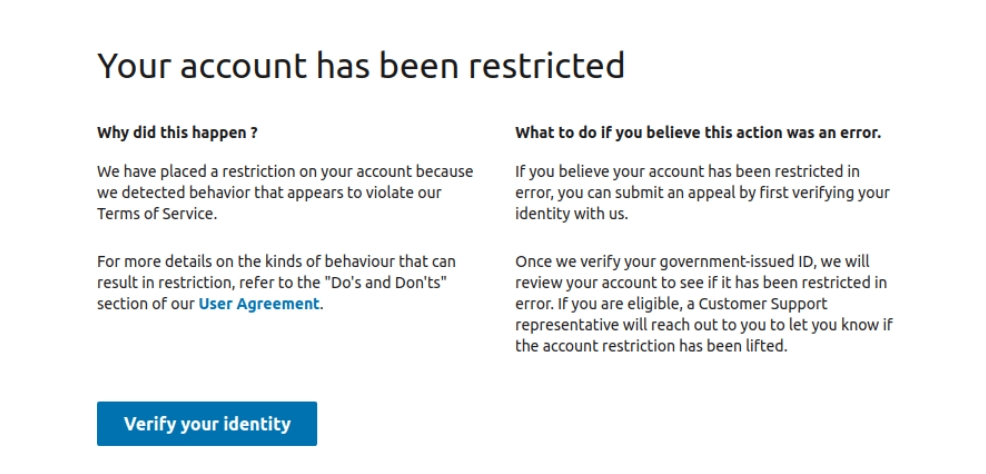Click the 'review your account to see' line

tap(701, 283)
